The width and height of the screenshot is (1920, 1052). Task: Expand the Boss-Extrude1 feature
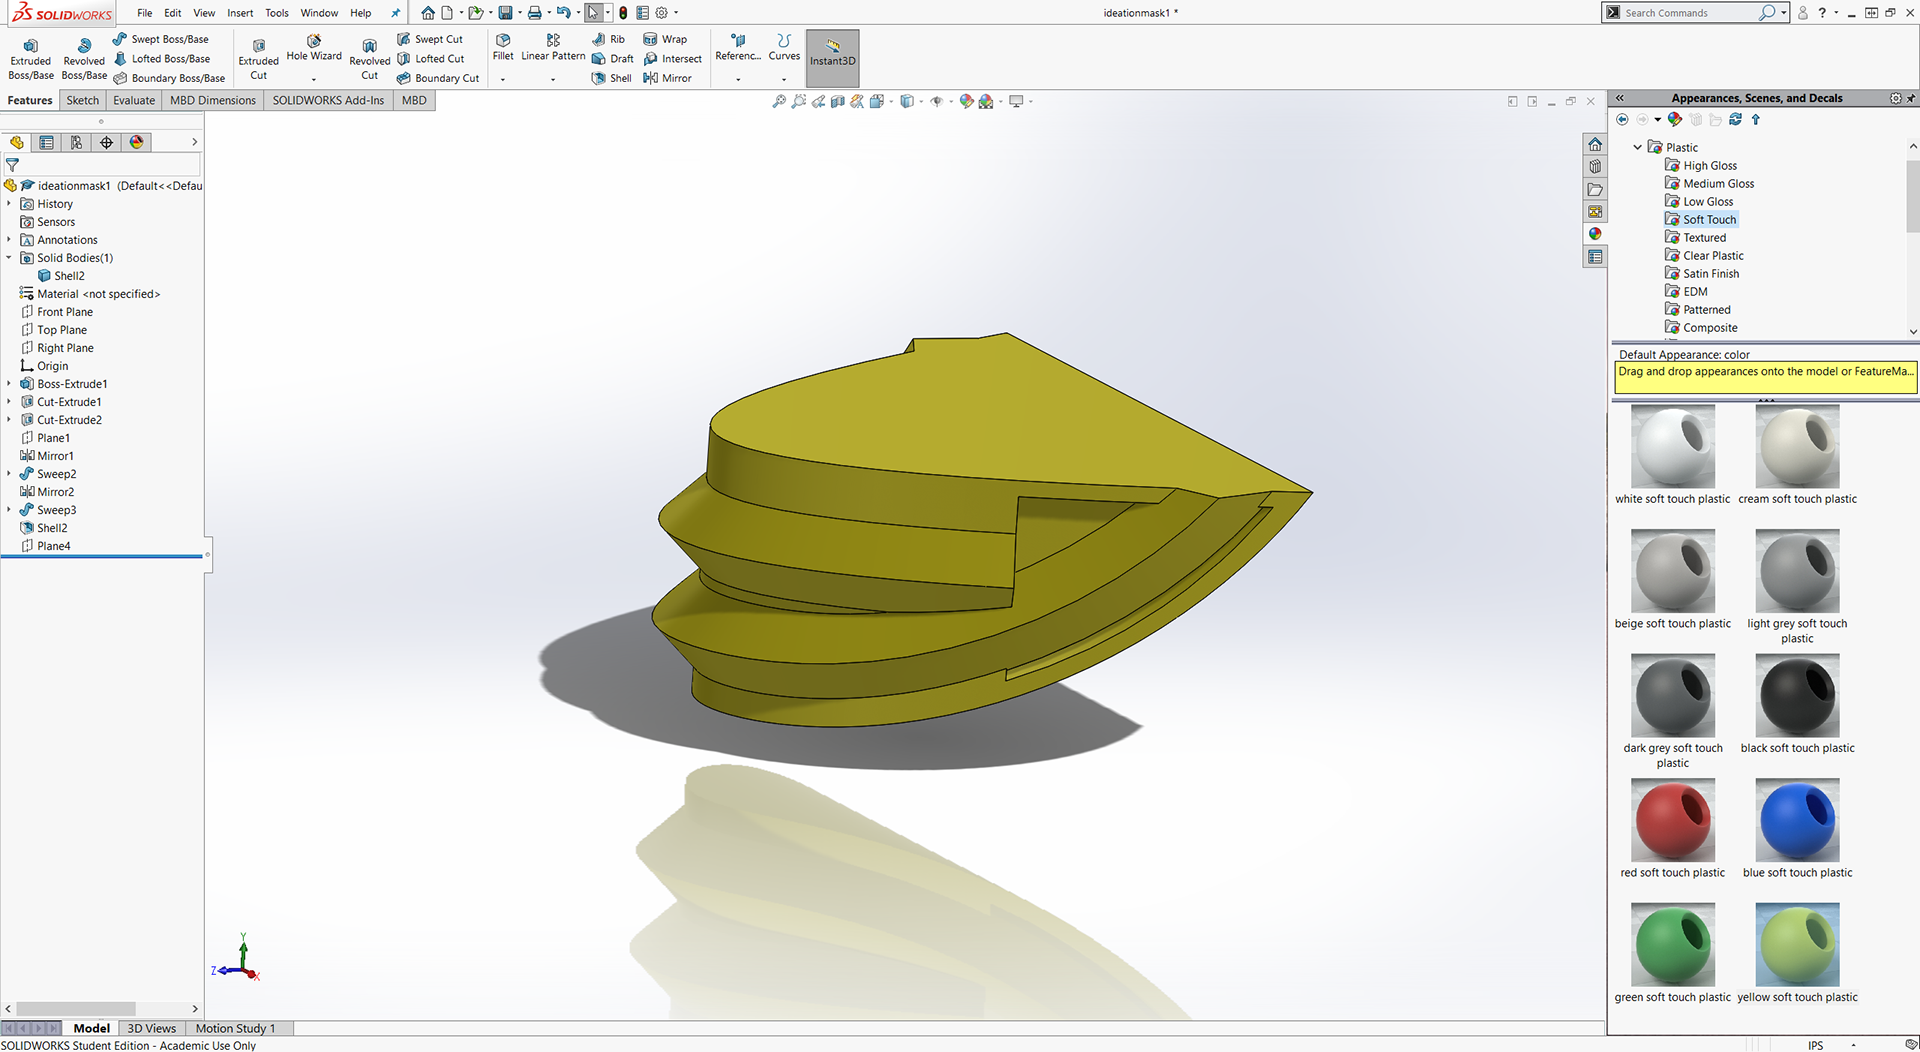tap(9, 384)
